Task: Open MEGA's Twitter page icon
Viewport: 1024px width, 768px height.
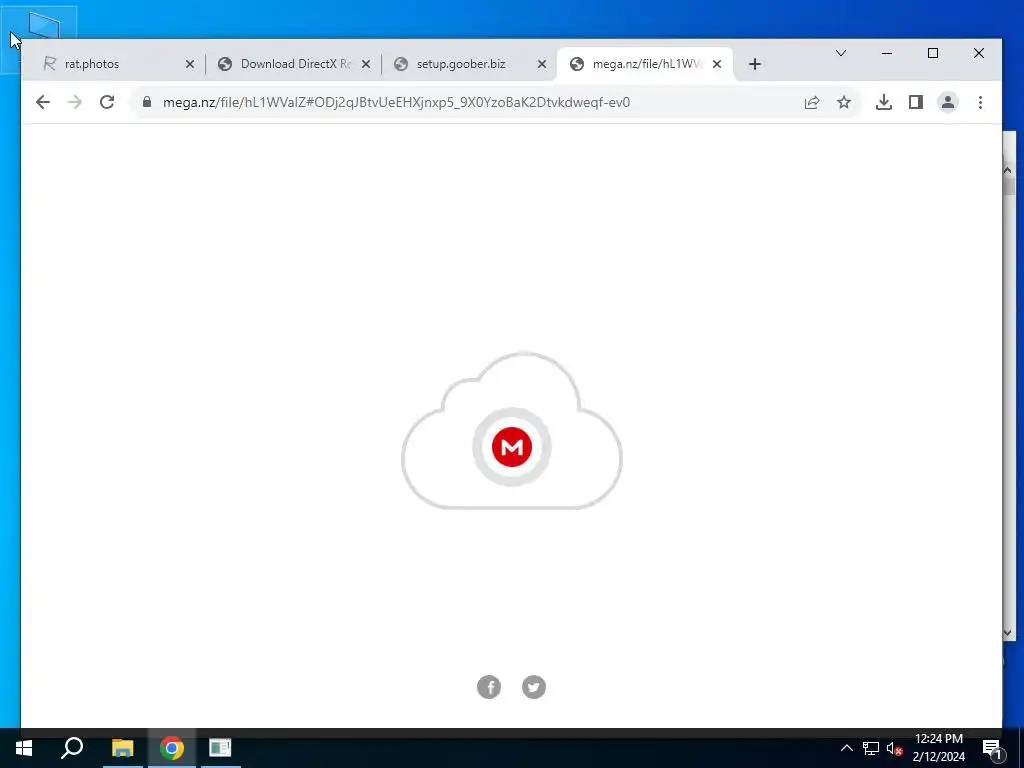Action: pyautogui.click(x=534, y=687)
